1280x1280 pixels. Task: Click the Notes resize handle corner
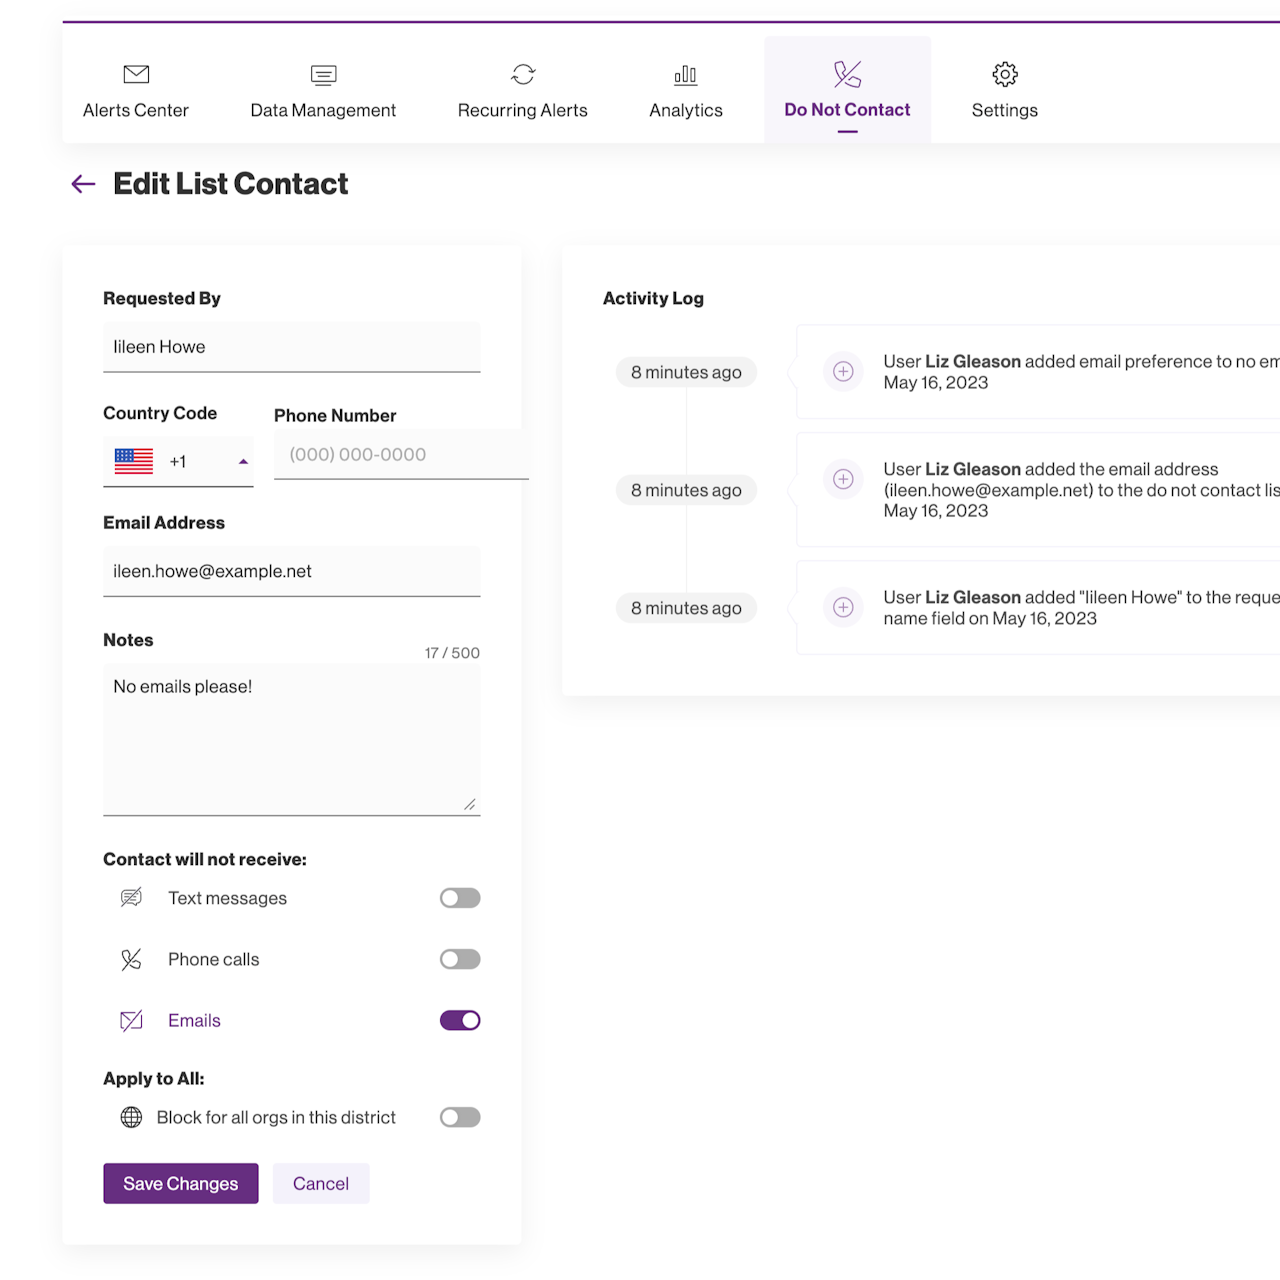(470, 804)
